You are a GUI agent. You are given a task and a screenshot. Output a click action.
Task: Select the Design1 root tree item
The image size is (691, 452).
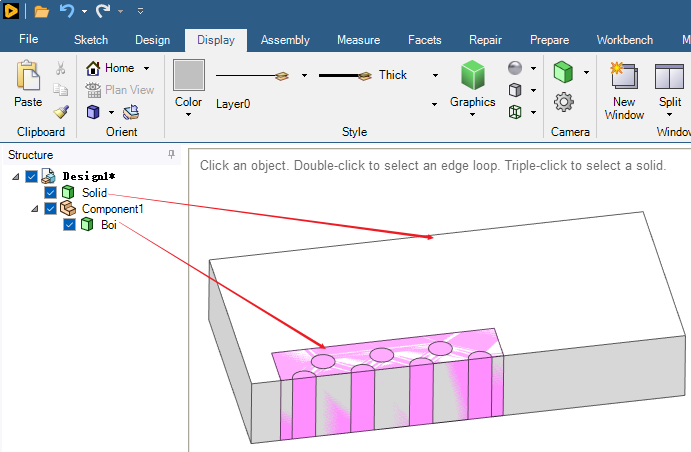pyautogui.click(x=89, y=176)
